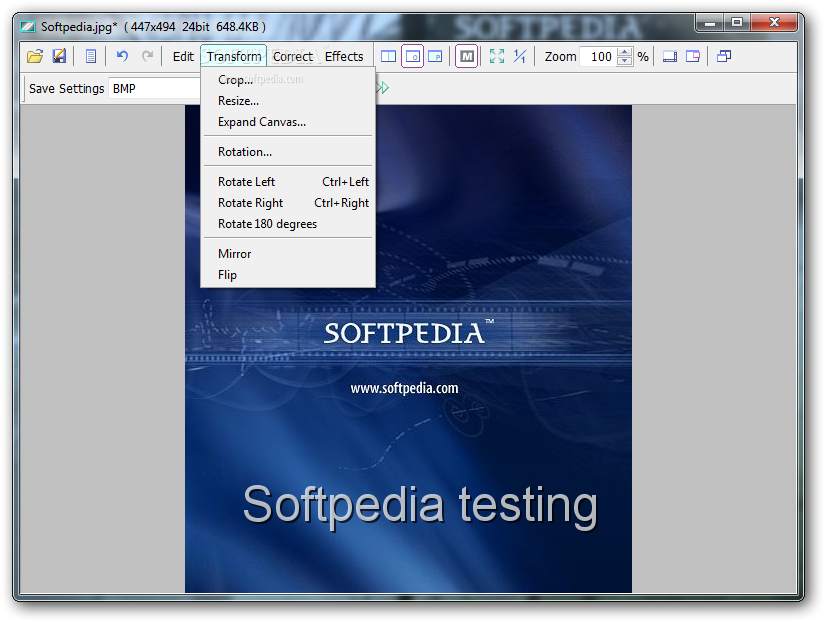Select Expand Canvas... menu entry
The image size is (825, 622).
click(x=288, y=122)
